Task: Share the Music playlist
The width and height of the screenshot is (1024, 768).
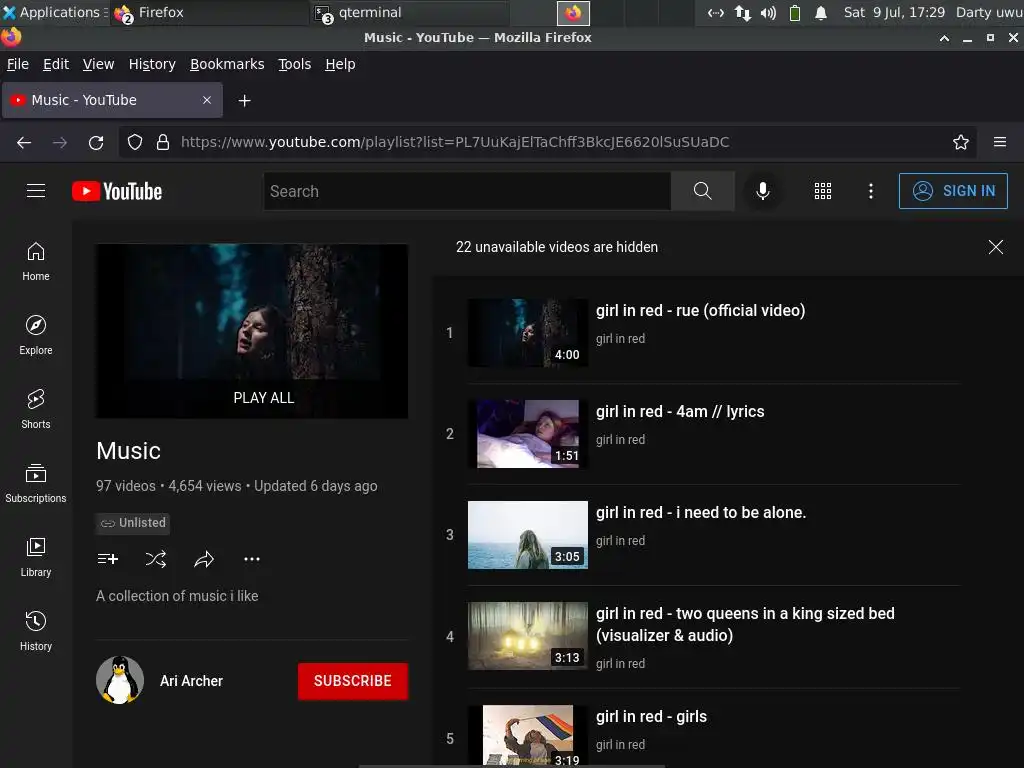Action: click(204, 559)
